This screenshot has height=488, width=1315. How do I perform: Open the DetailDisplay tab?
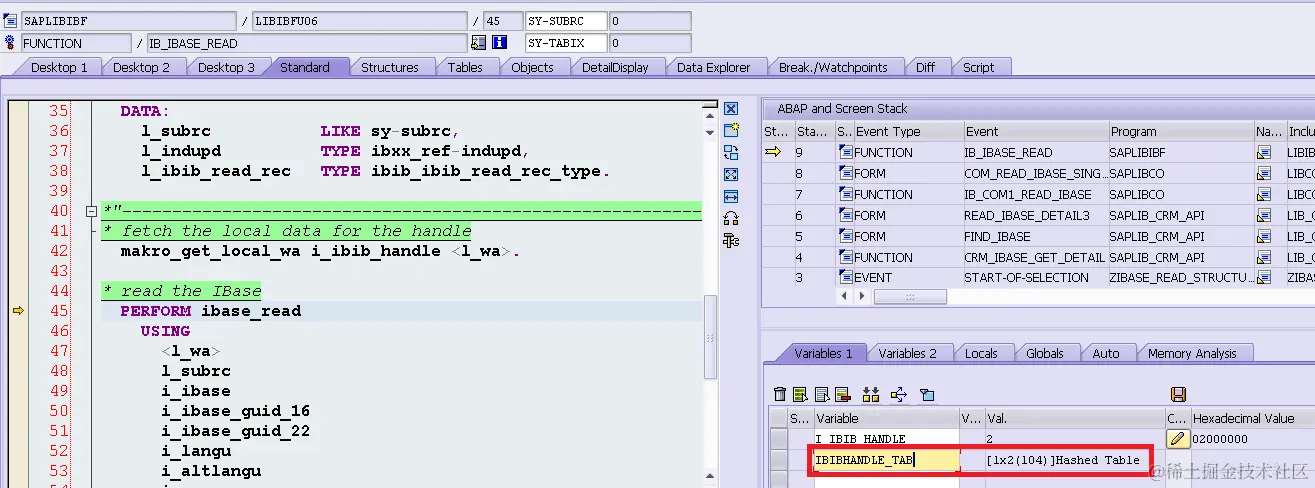[x=615, y=67]
